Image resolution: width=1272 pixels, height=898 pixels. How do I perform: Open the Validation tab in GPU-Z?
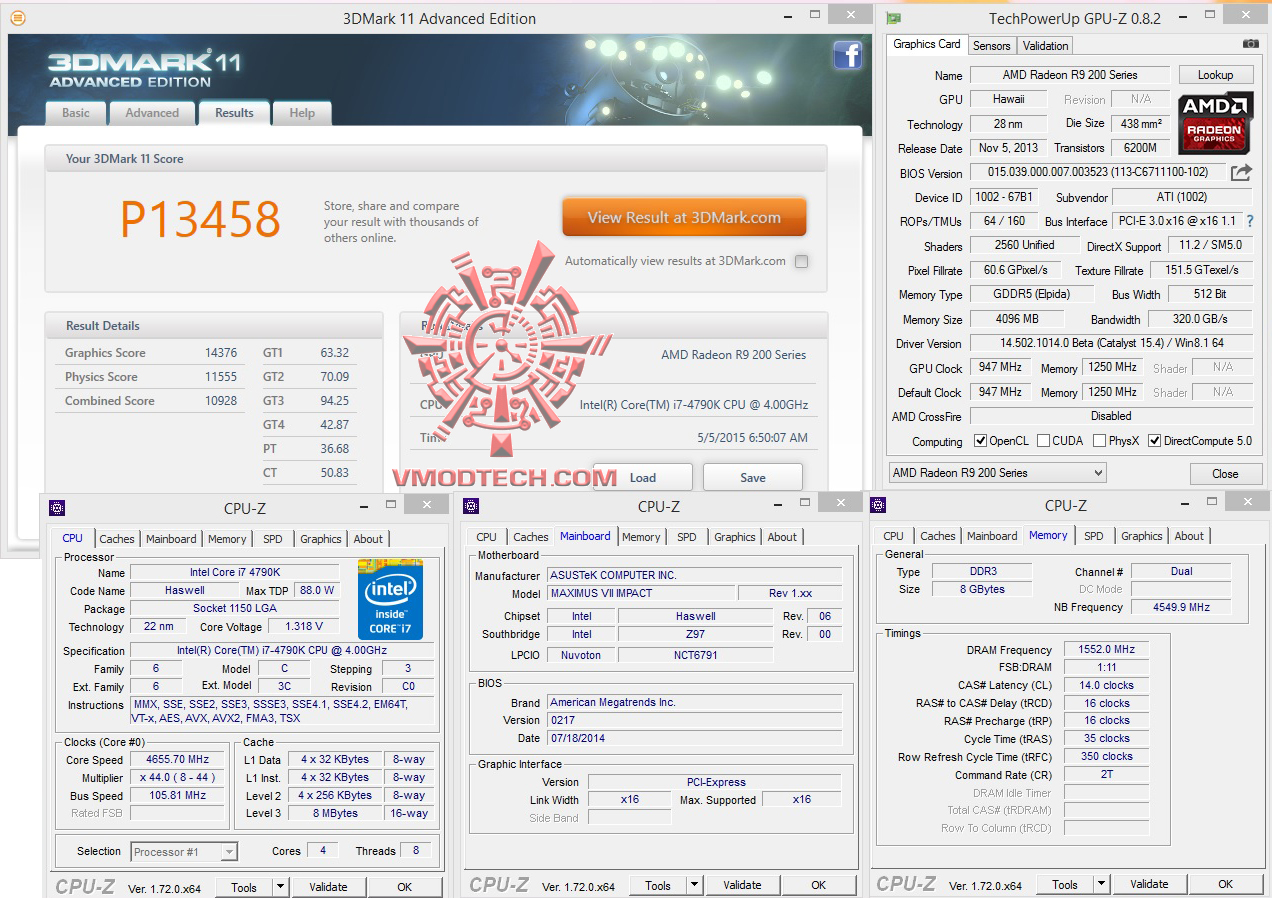coord(1046,46)
